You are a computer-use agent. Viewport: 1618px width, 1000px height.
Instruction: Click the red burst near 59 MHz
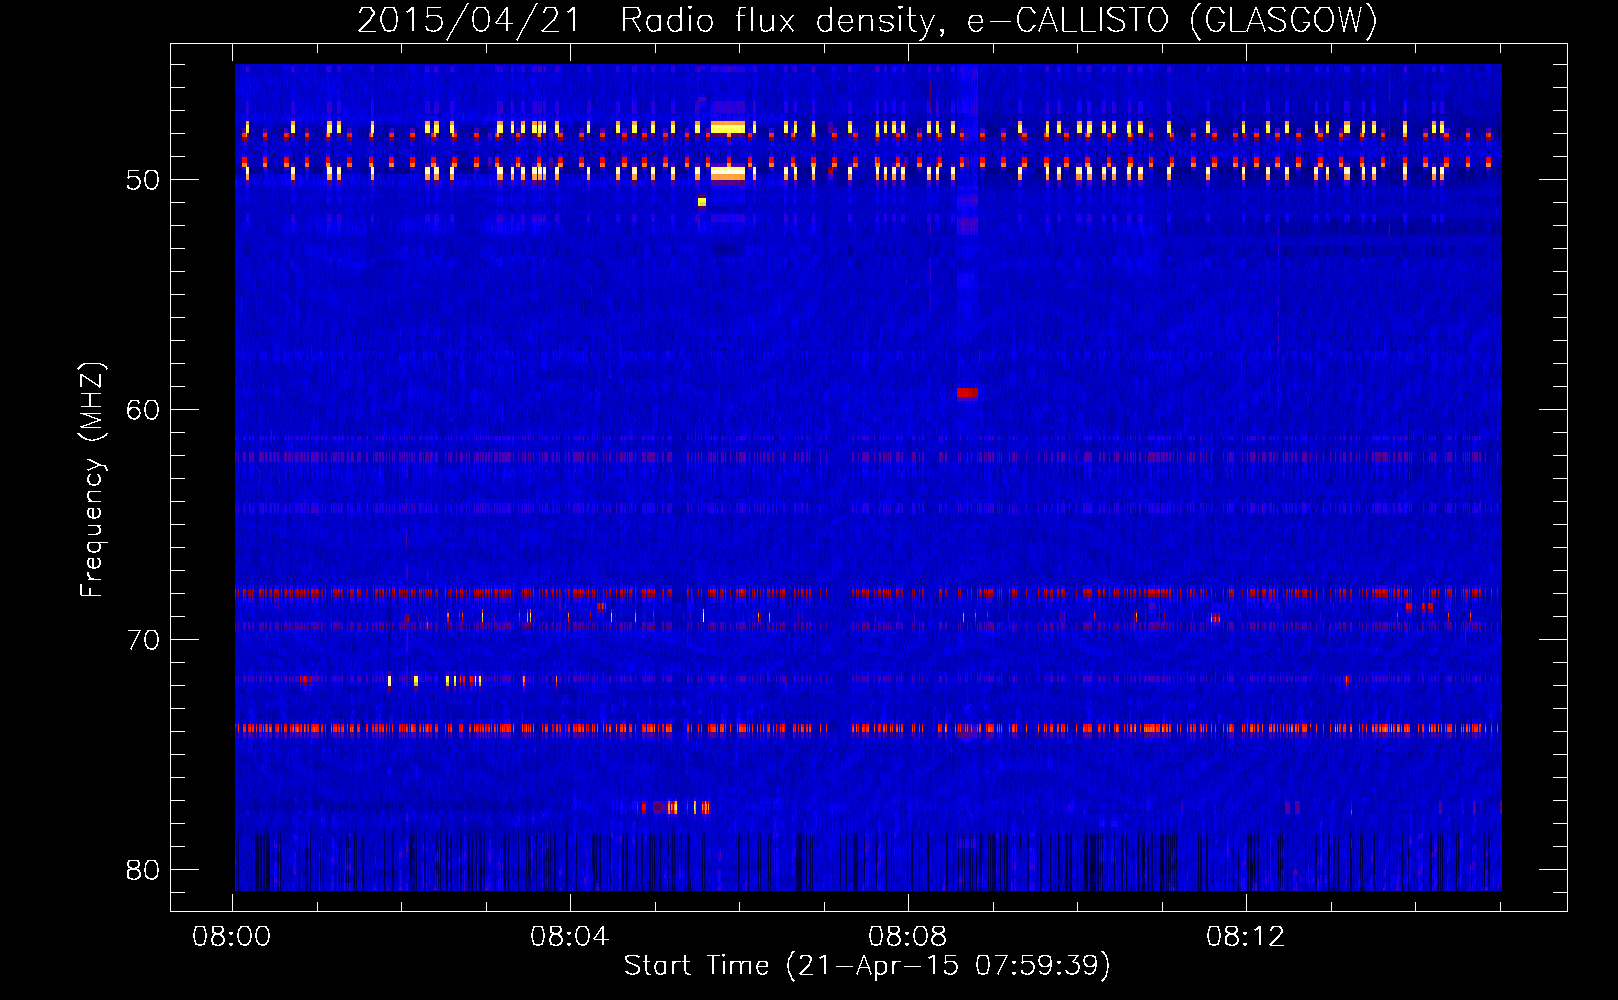[x=967, y=393]
